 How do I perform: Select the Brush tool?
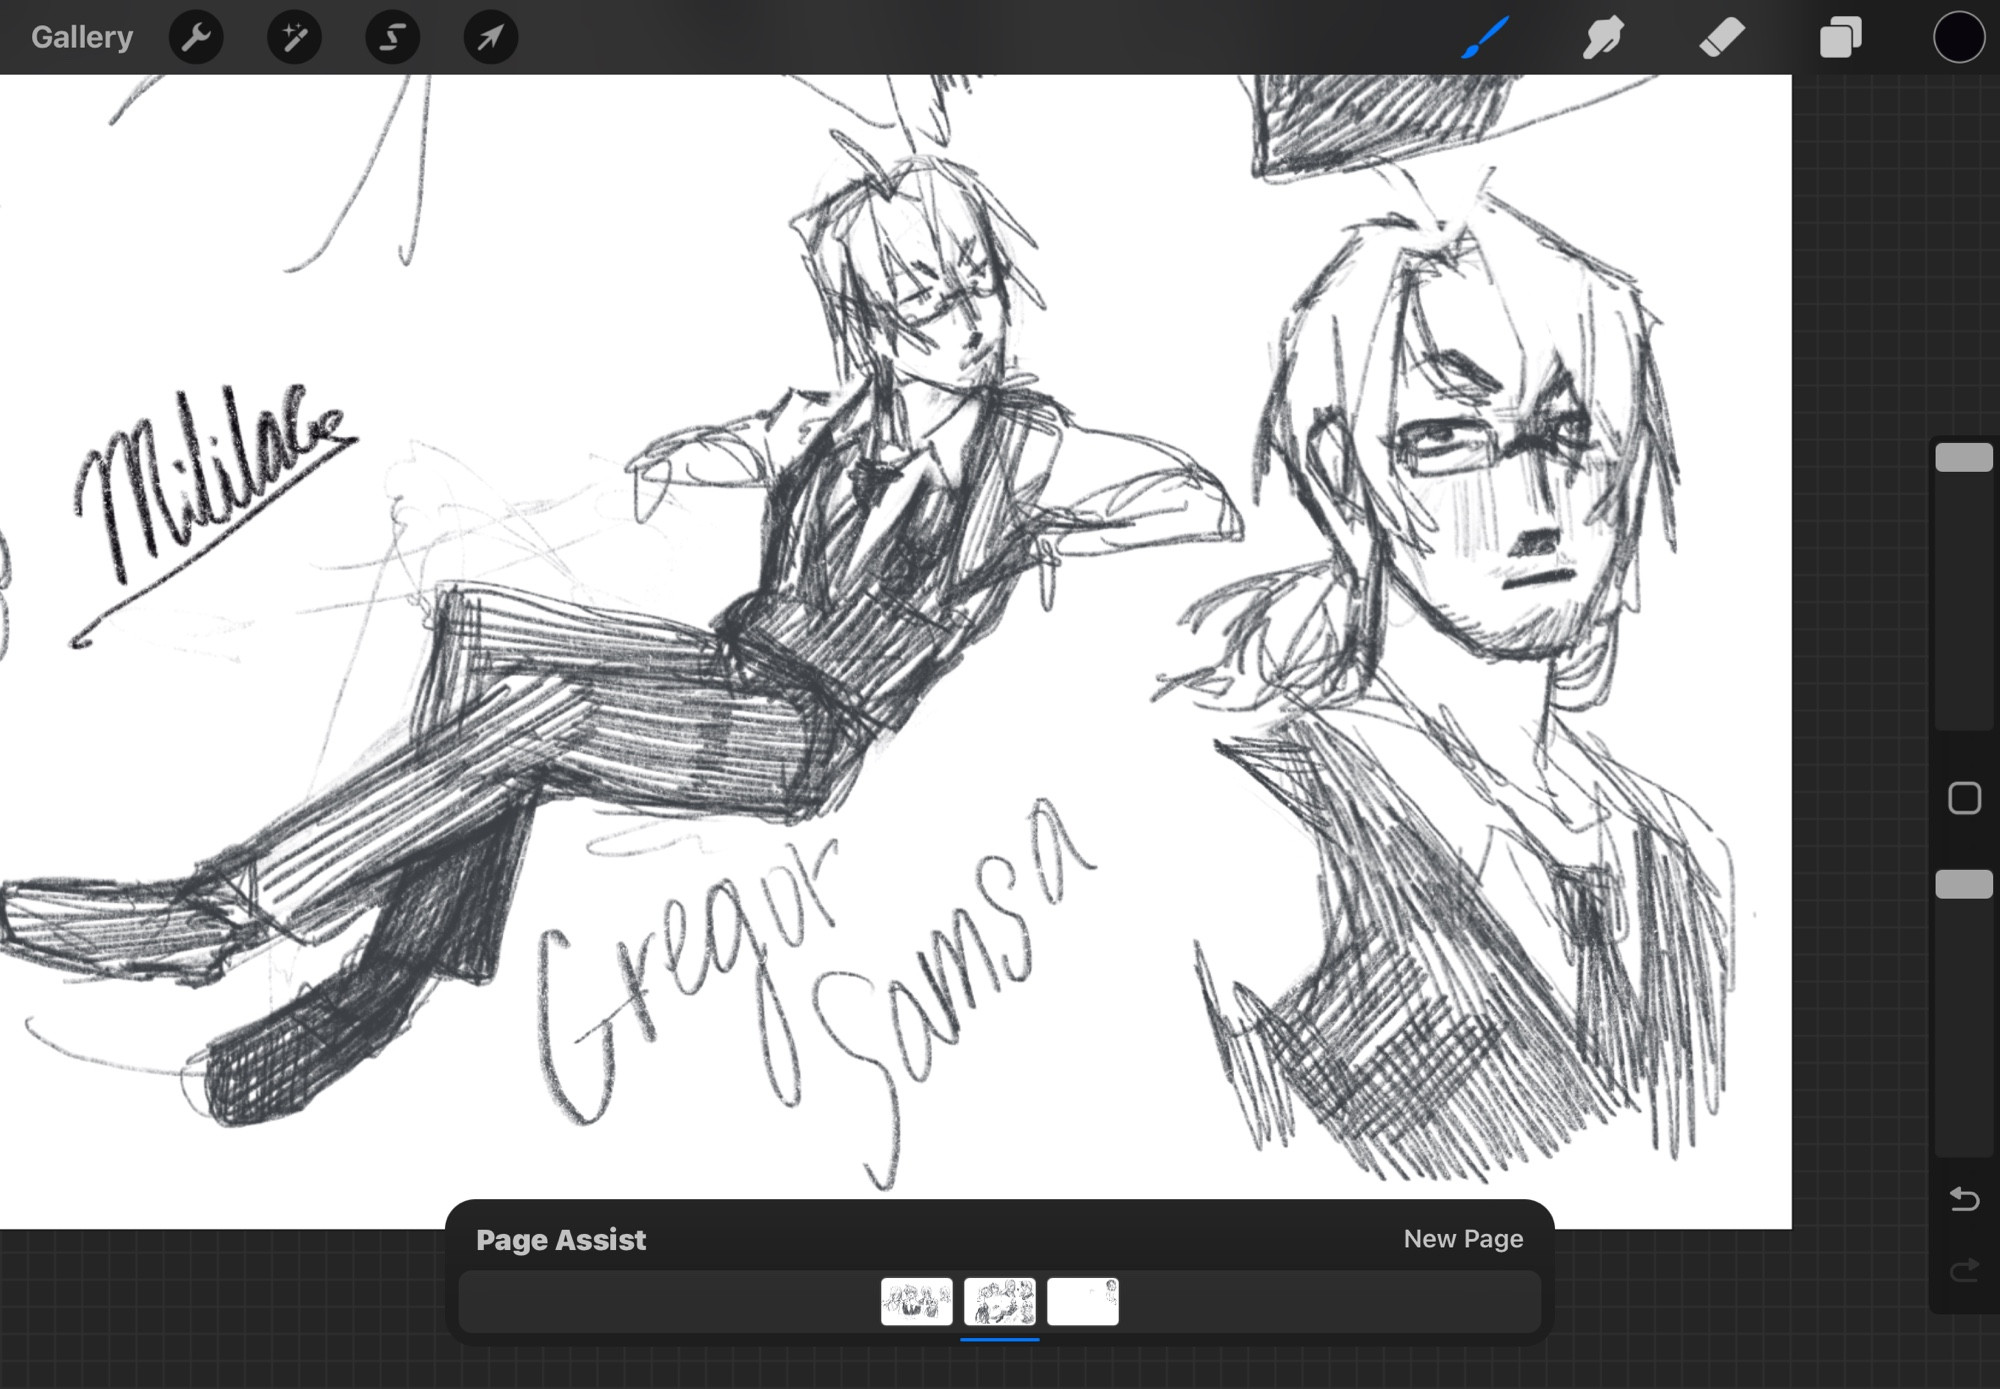(1485, 38)
